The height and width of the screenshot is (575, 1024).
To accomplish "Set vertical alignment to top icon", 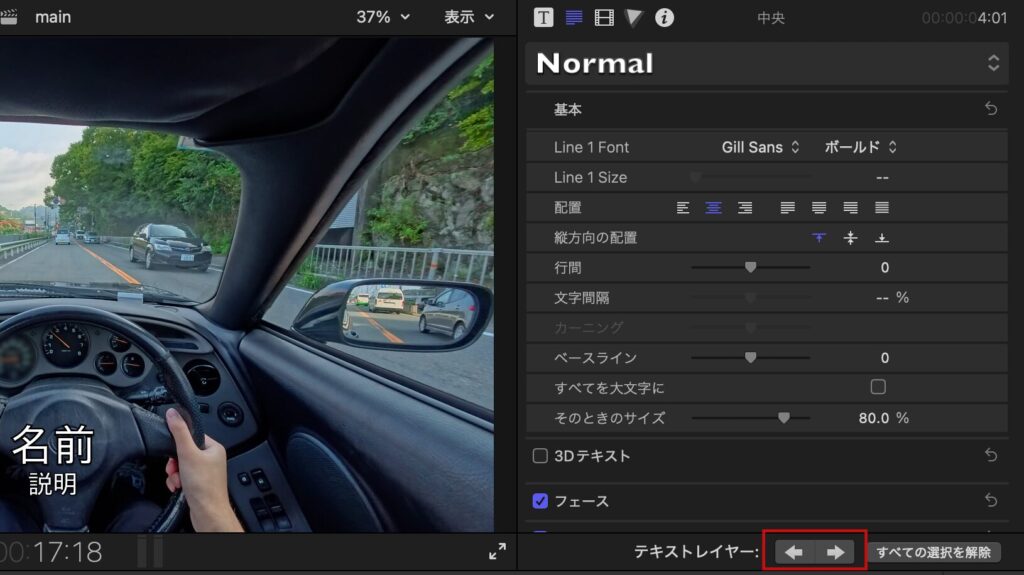I will pos(819,238).
